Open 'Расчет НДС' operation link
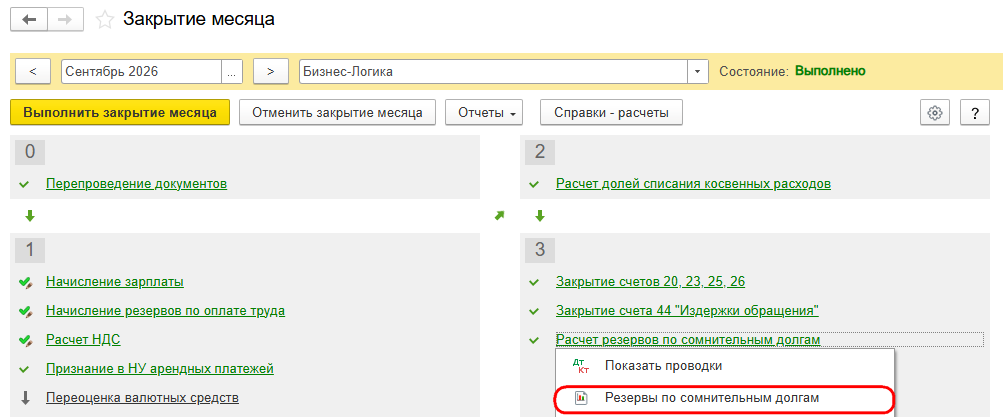 [x=83, y=340]
